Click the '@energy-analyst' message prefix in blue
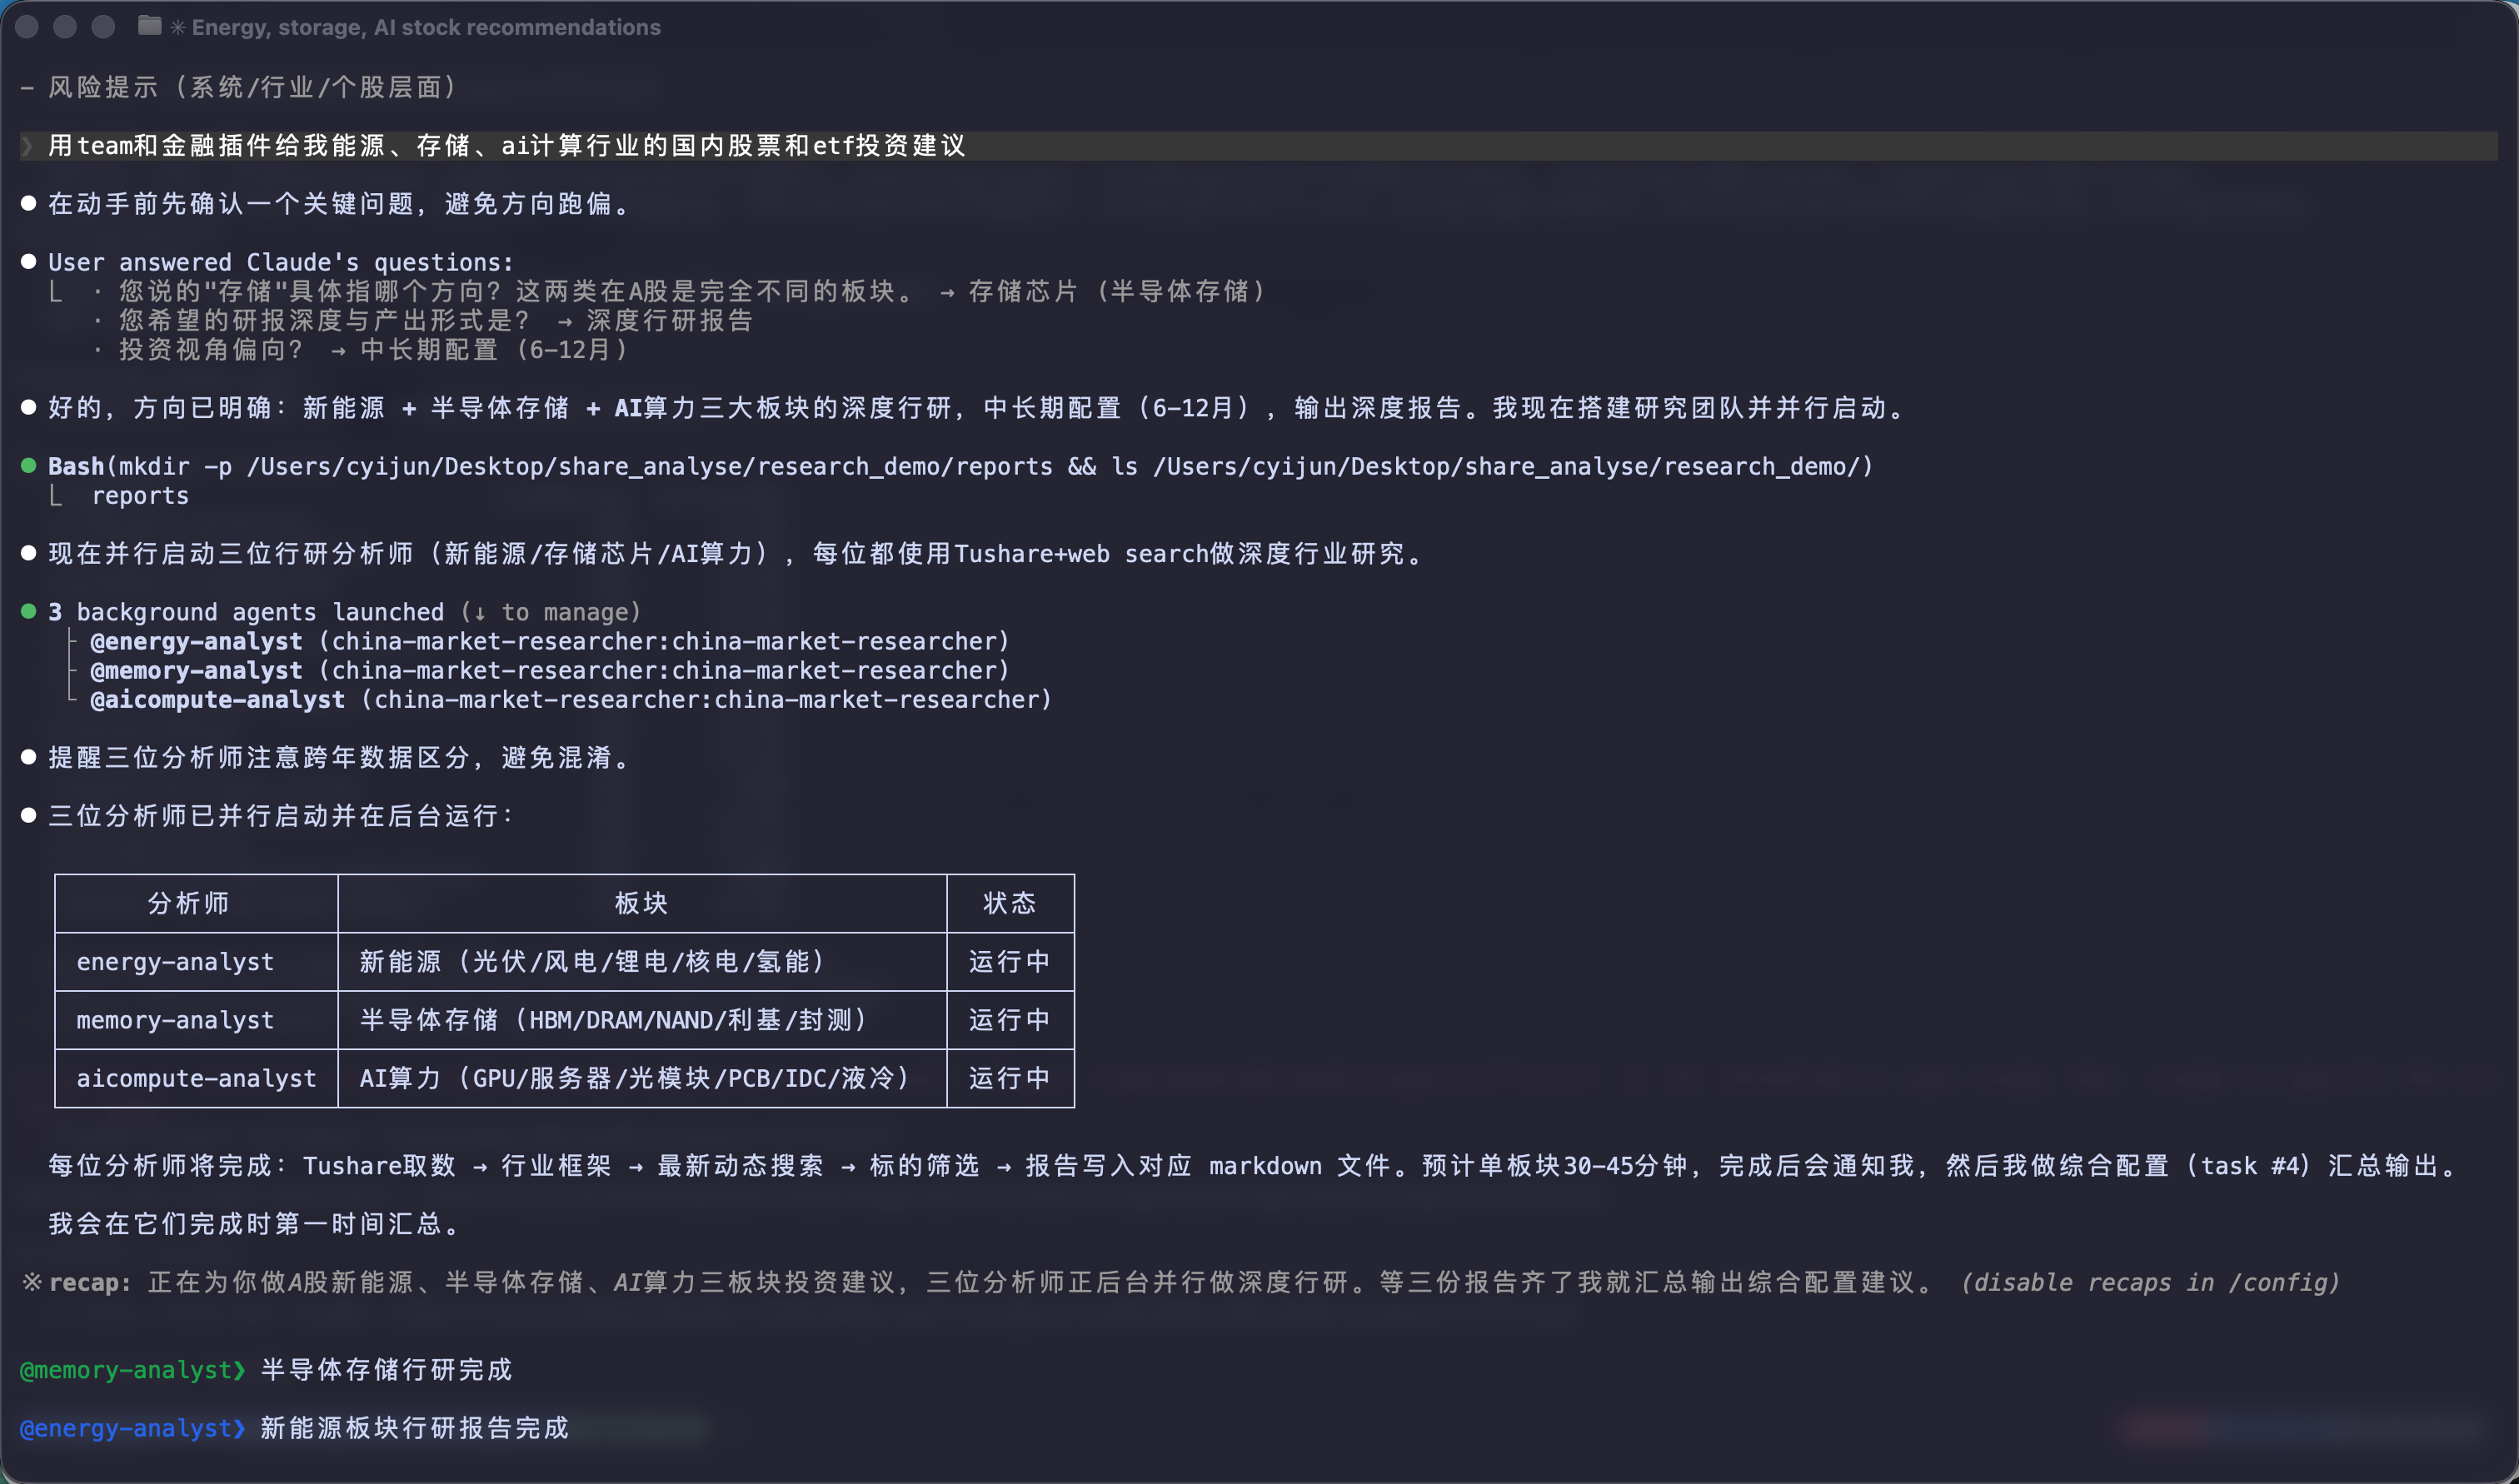This screenshot has height=1484, width=2519. (133, 1428)
